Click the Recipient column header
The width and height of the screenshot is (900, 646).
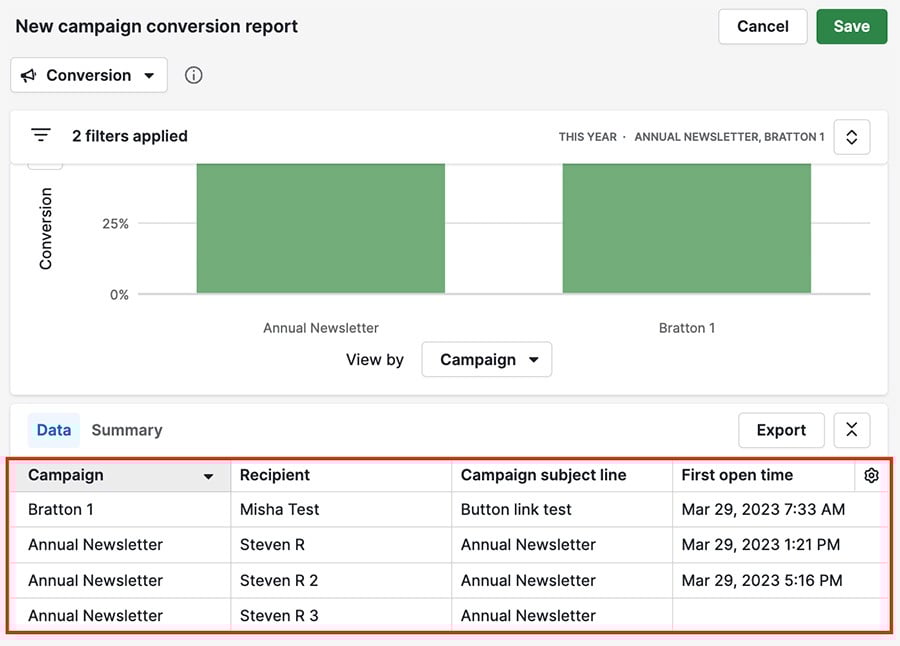point(276,475)
